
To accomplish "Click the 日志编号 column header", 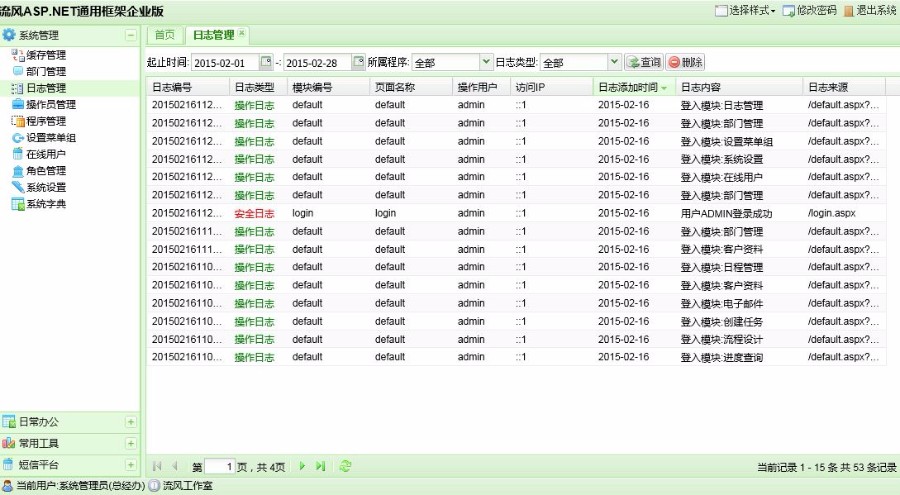I will click(x=188, y=87).
